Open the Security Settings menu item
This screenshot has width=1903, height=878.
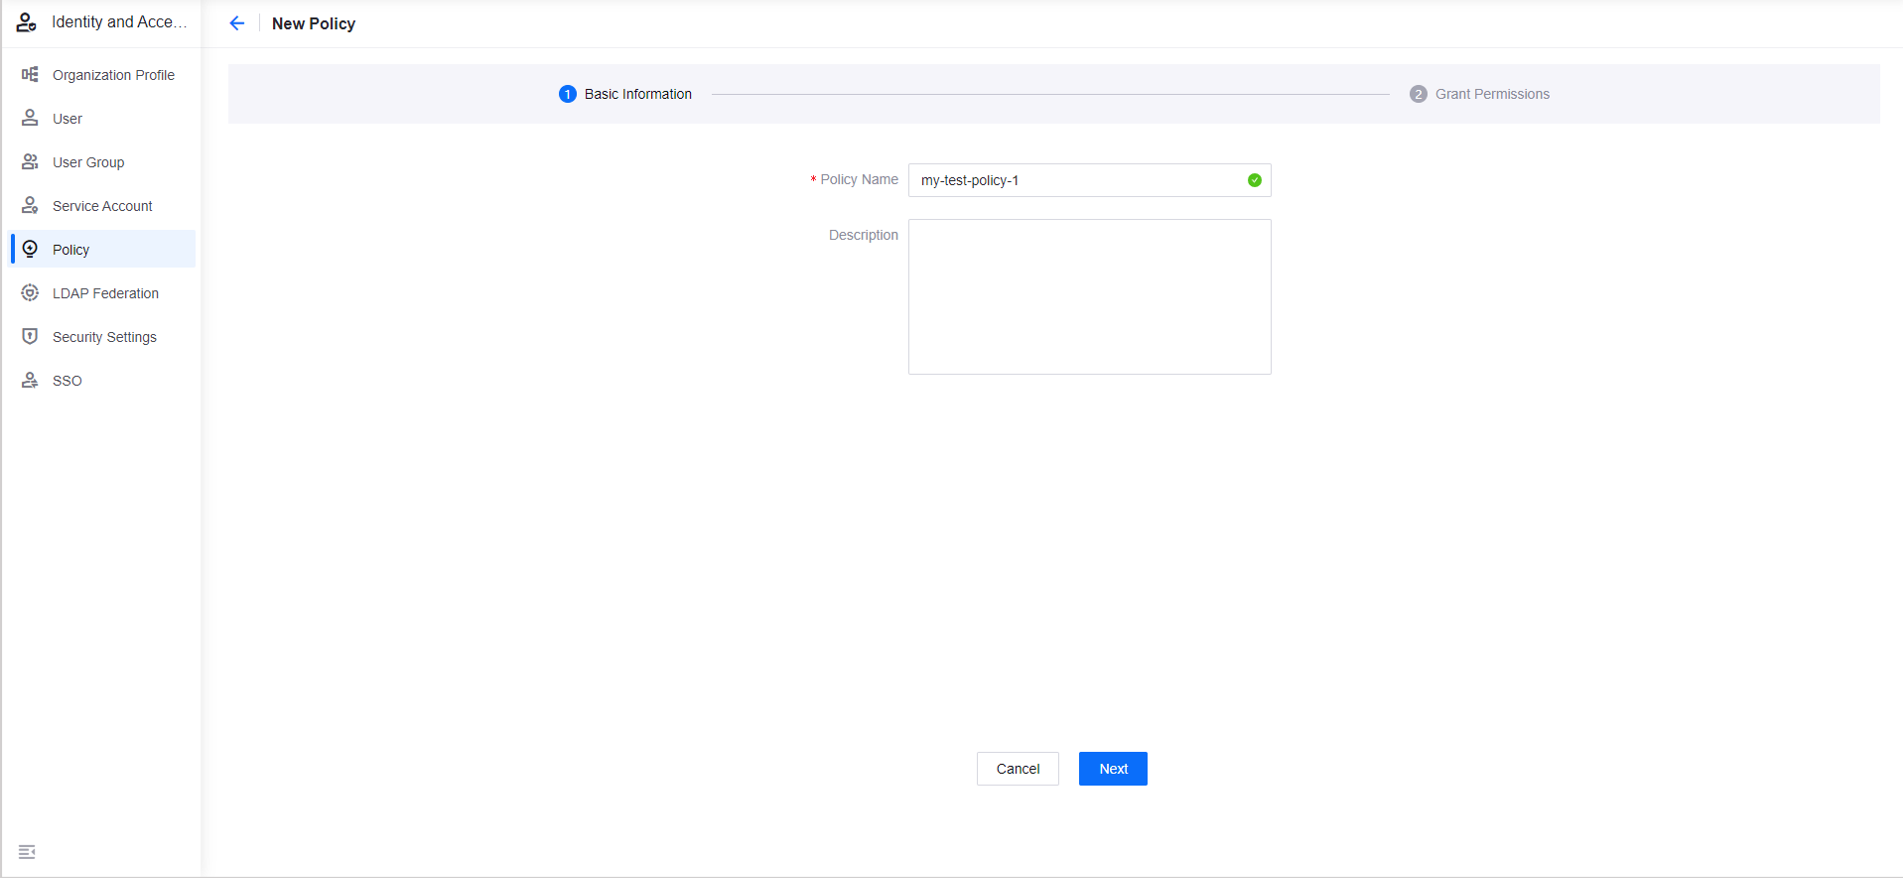coord(104,337)
